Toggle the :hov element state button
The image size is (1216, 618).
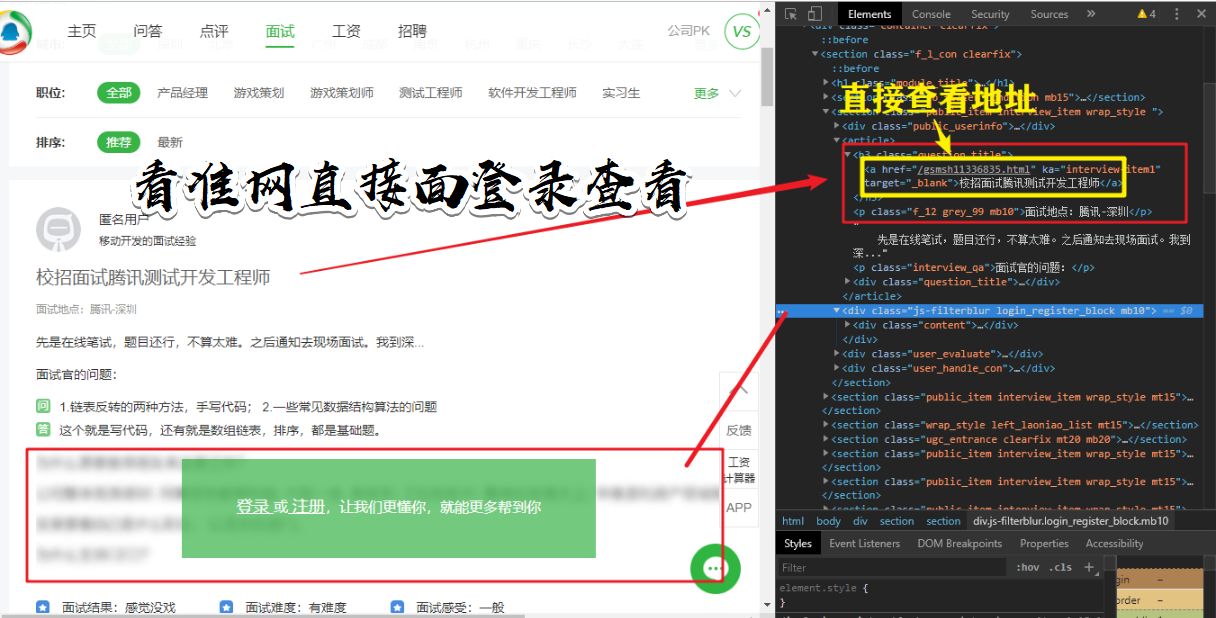pyautogui.click(x=1027, y=567)
